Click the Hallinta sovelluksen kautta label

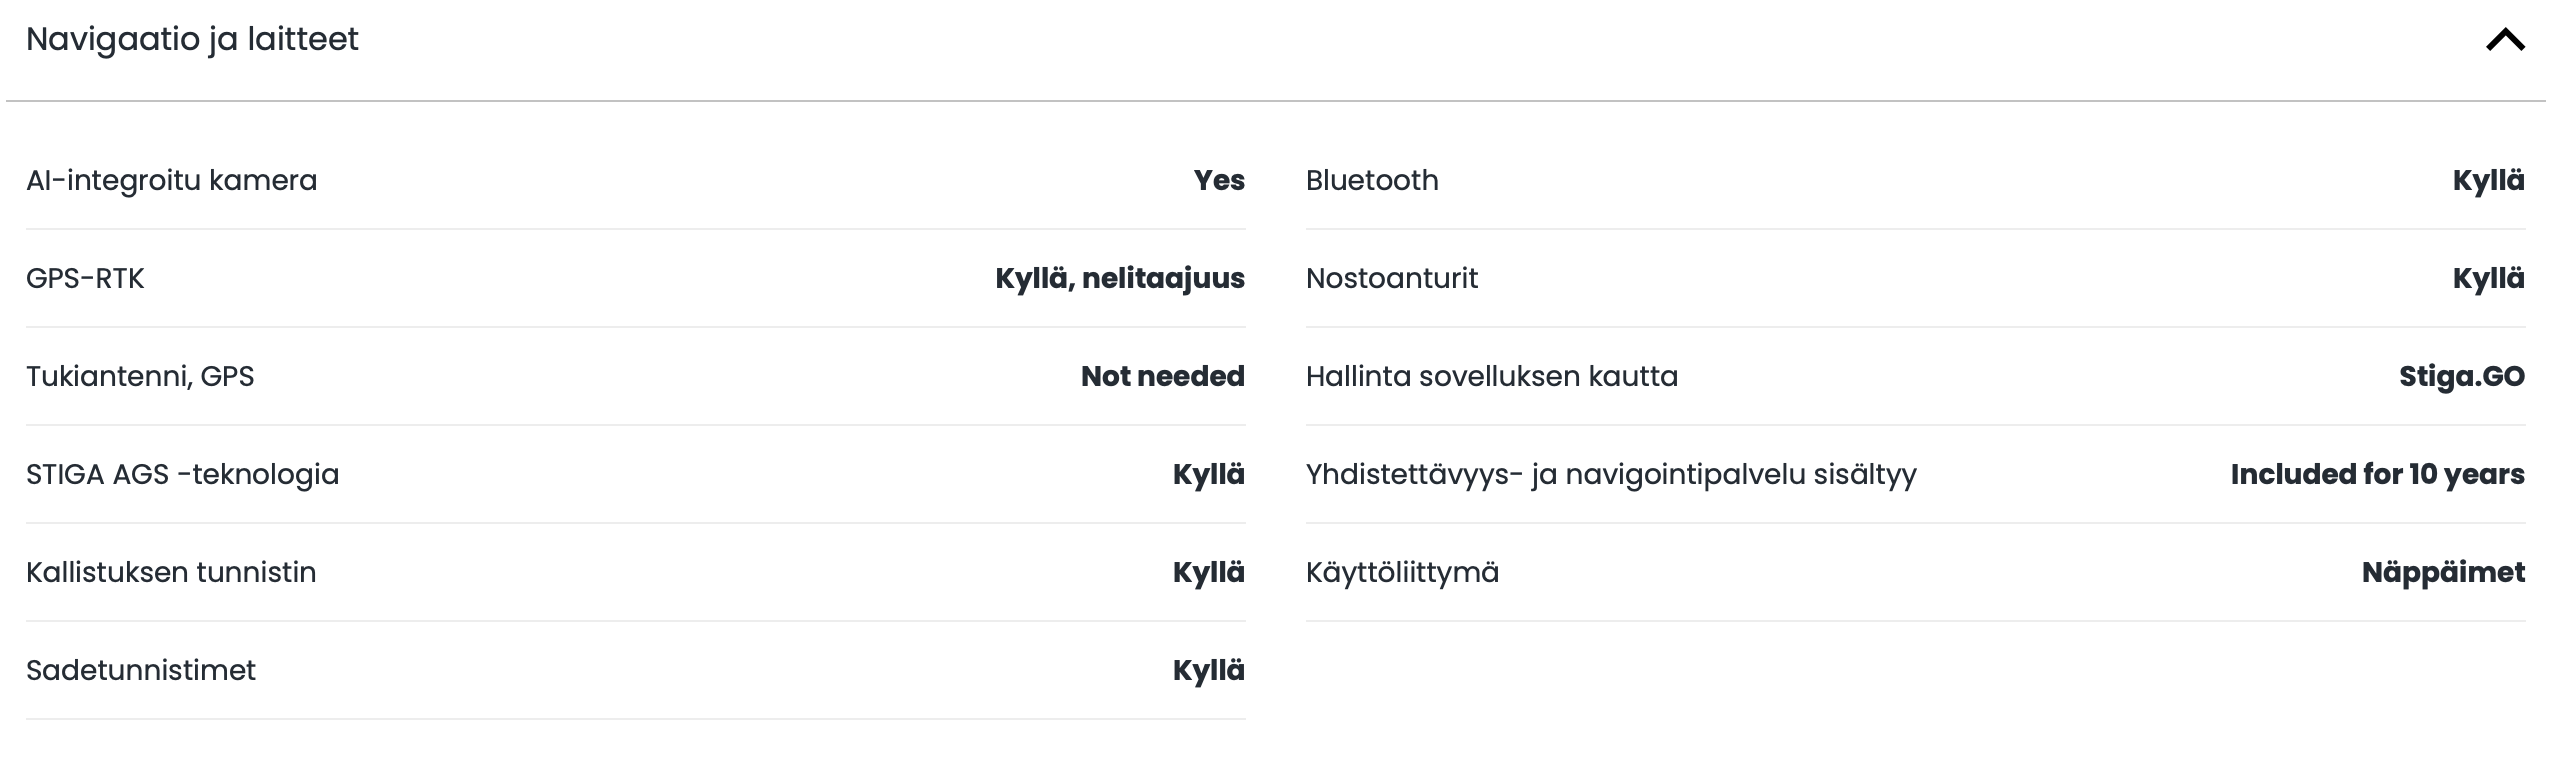pyautogui.click(x=1491, y=377)
